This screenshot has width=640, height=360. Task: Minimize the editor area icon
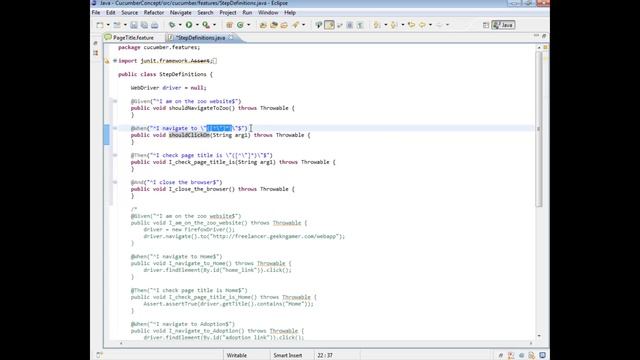pyautogui.click(x=536, y=36)
